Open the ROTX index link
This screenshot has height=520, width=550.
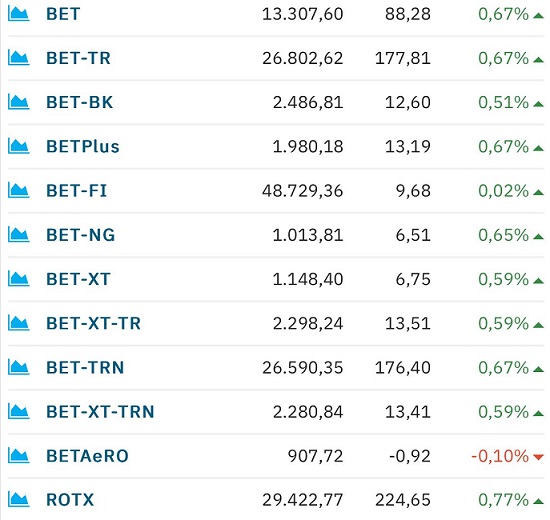pyautogui.click(x=70, y=500)
